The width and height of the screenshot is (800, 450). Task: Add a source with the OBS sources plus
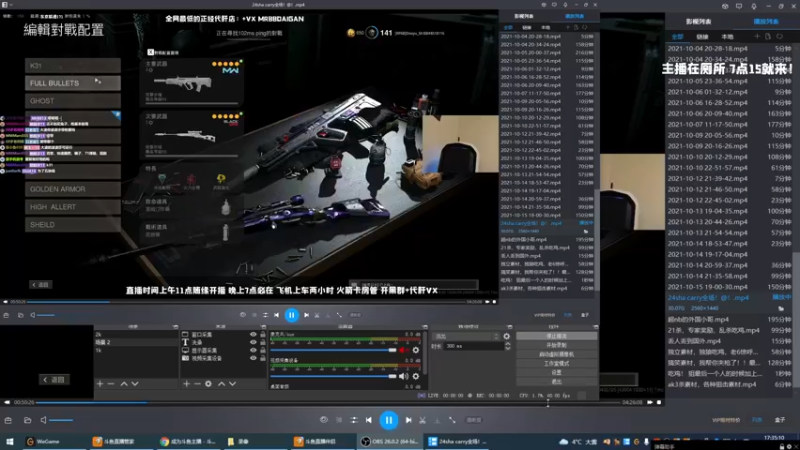(186, 384)
